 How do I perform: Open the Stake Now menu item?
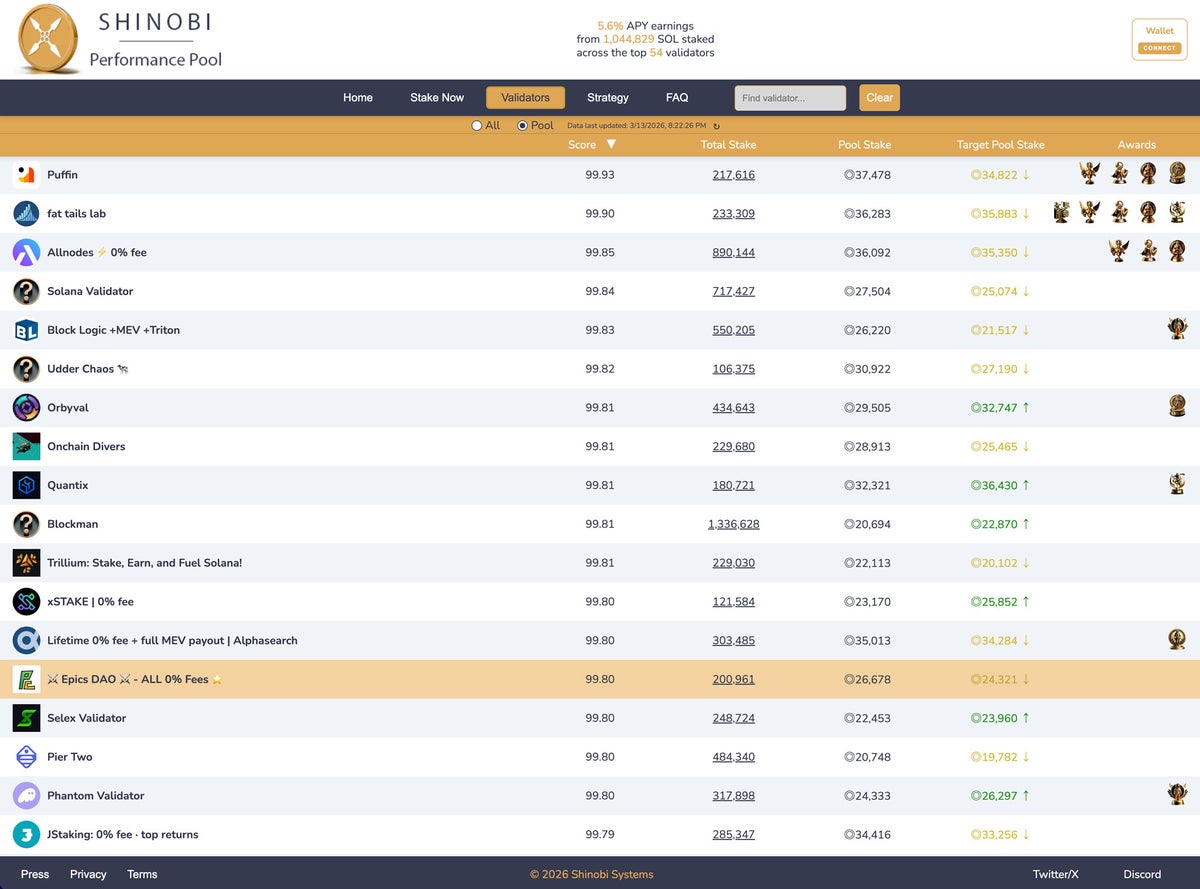pos(437,98)
